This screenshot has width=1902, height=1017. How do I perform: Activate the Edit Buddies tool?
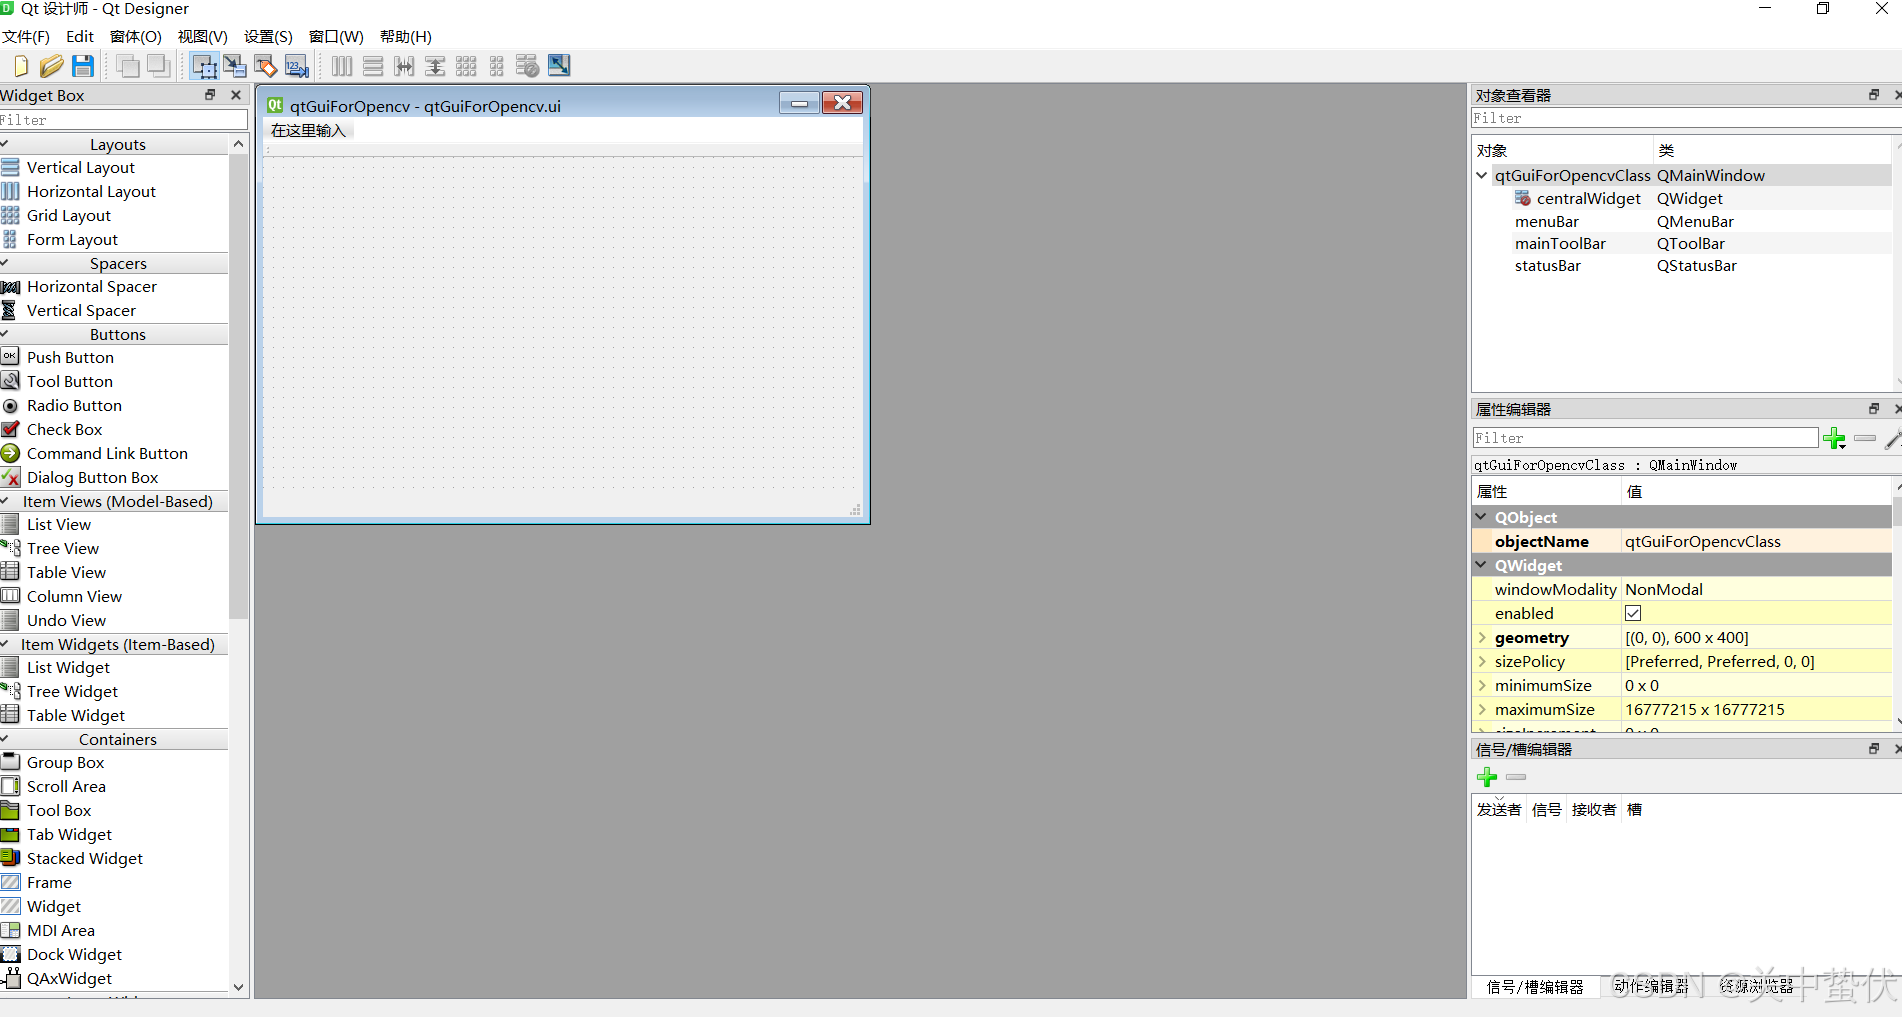pos(265,66)
